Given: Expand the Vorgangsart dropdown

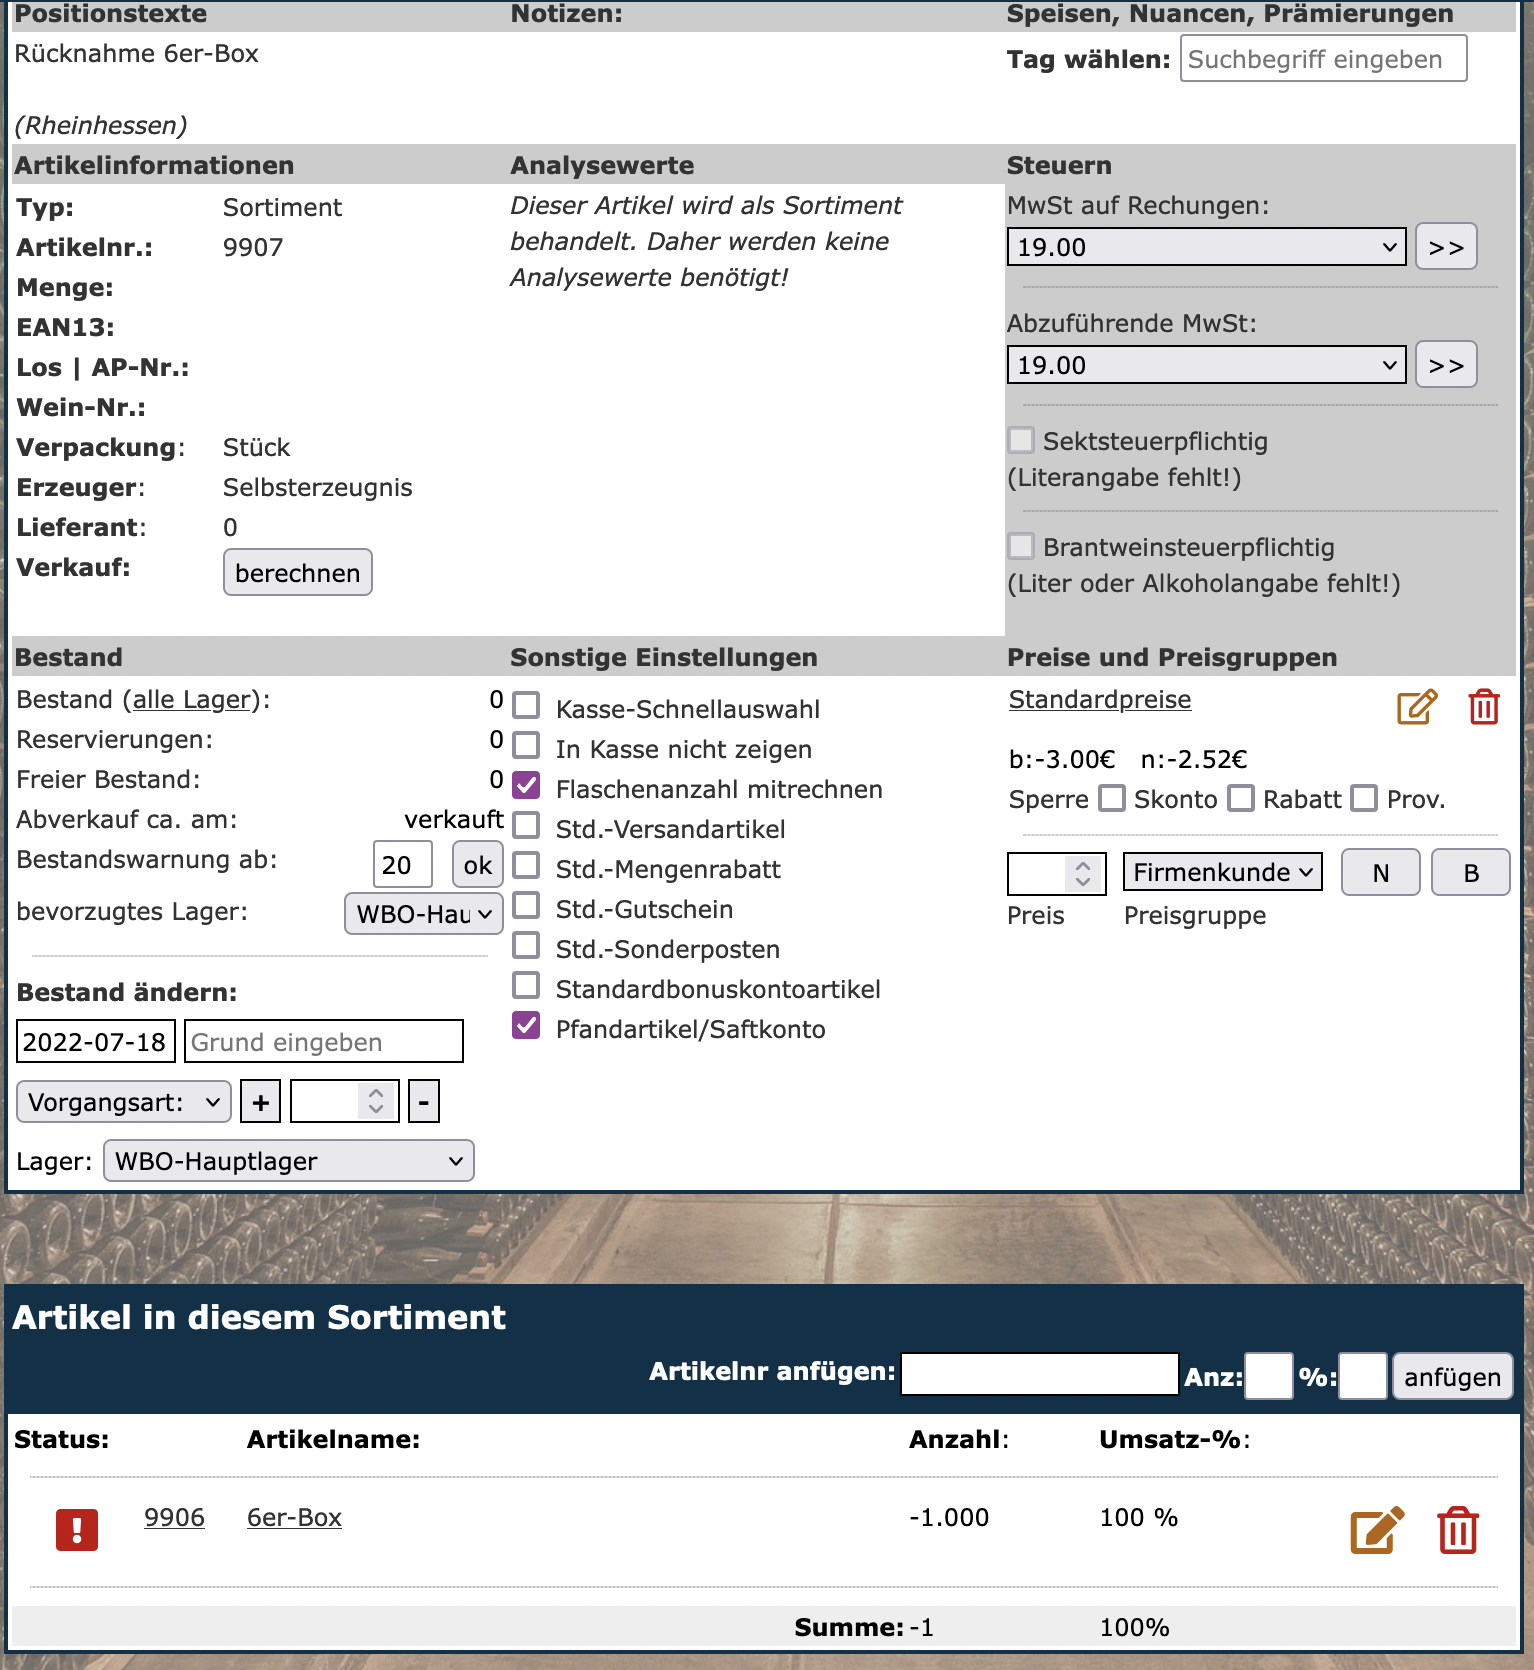Looking at the screenshot, I should (124, 1102).
